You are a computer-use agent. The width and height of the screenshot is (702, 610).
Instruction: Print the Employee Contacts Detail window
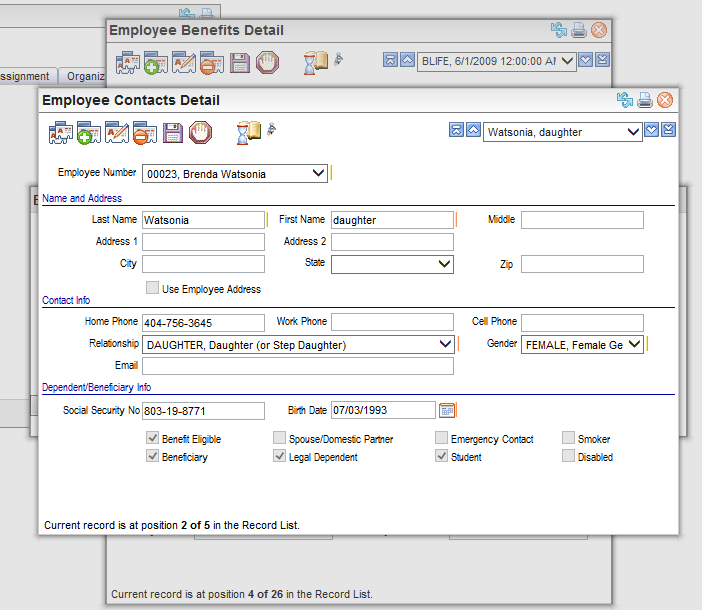(x=645, y=100)
